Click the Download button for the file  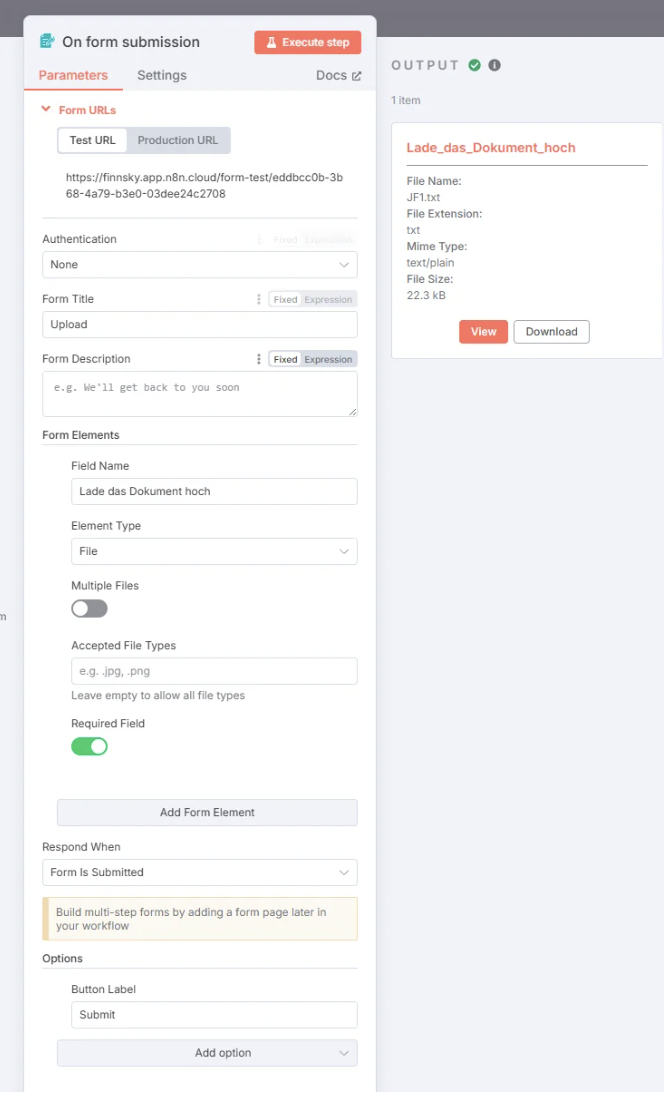click(x=551, y=332)
